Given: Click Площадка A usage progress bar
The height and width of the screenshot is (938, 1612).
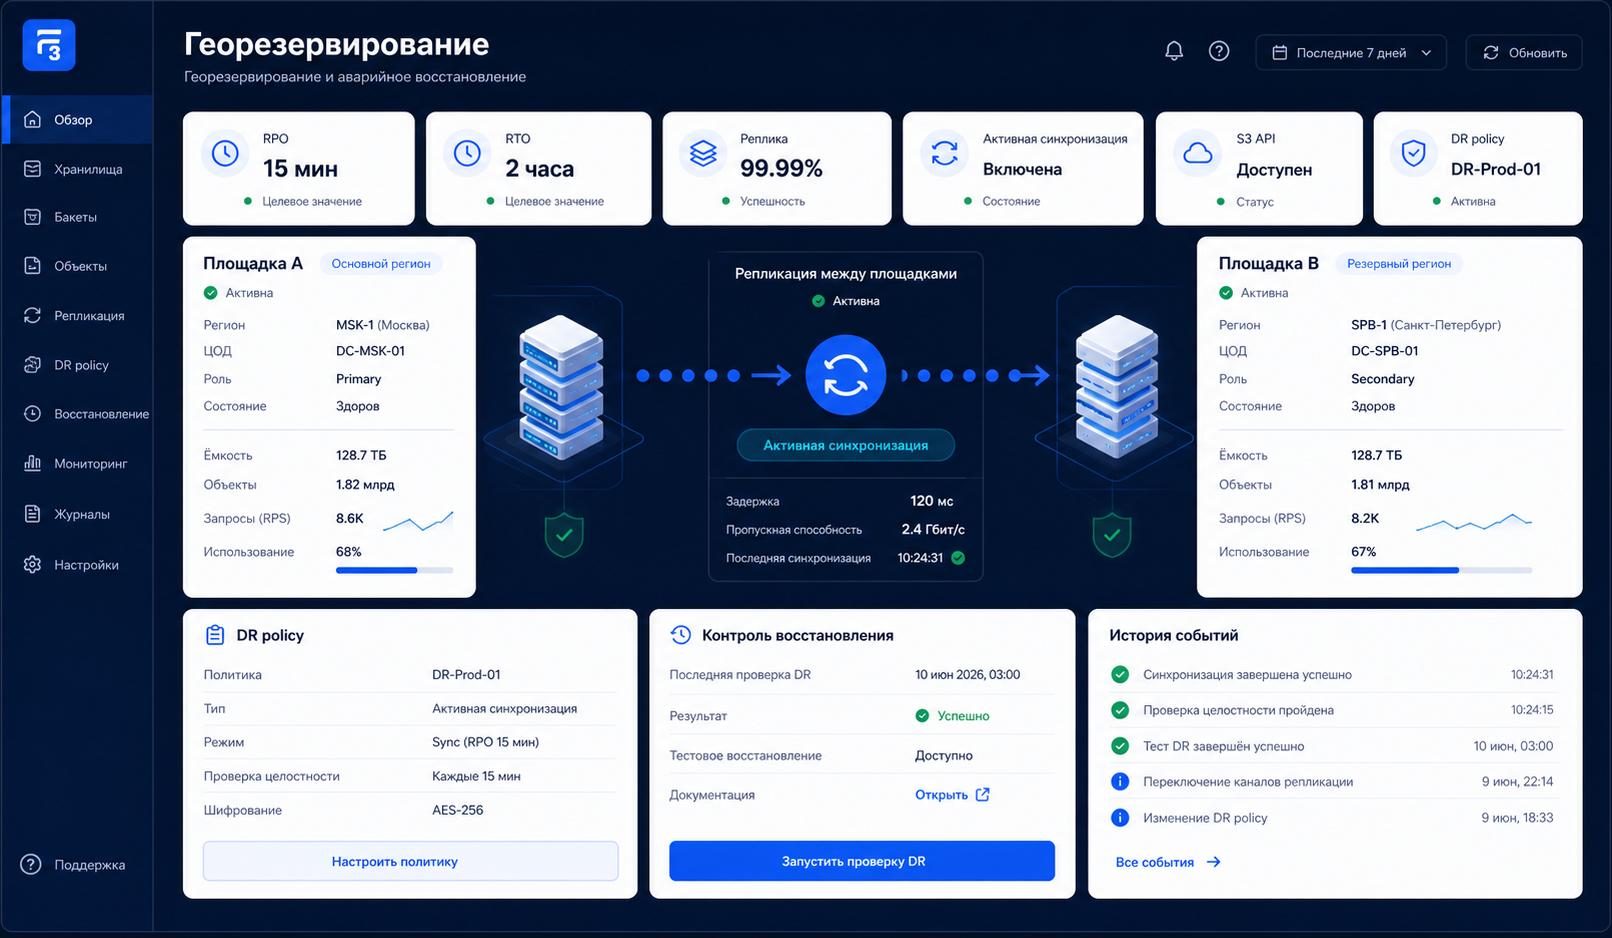Looking at the screenshot, I should pos(394,570).
